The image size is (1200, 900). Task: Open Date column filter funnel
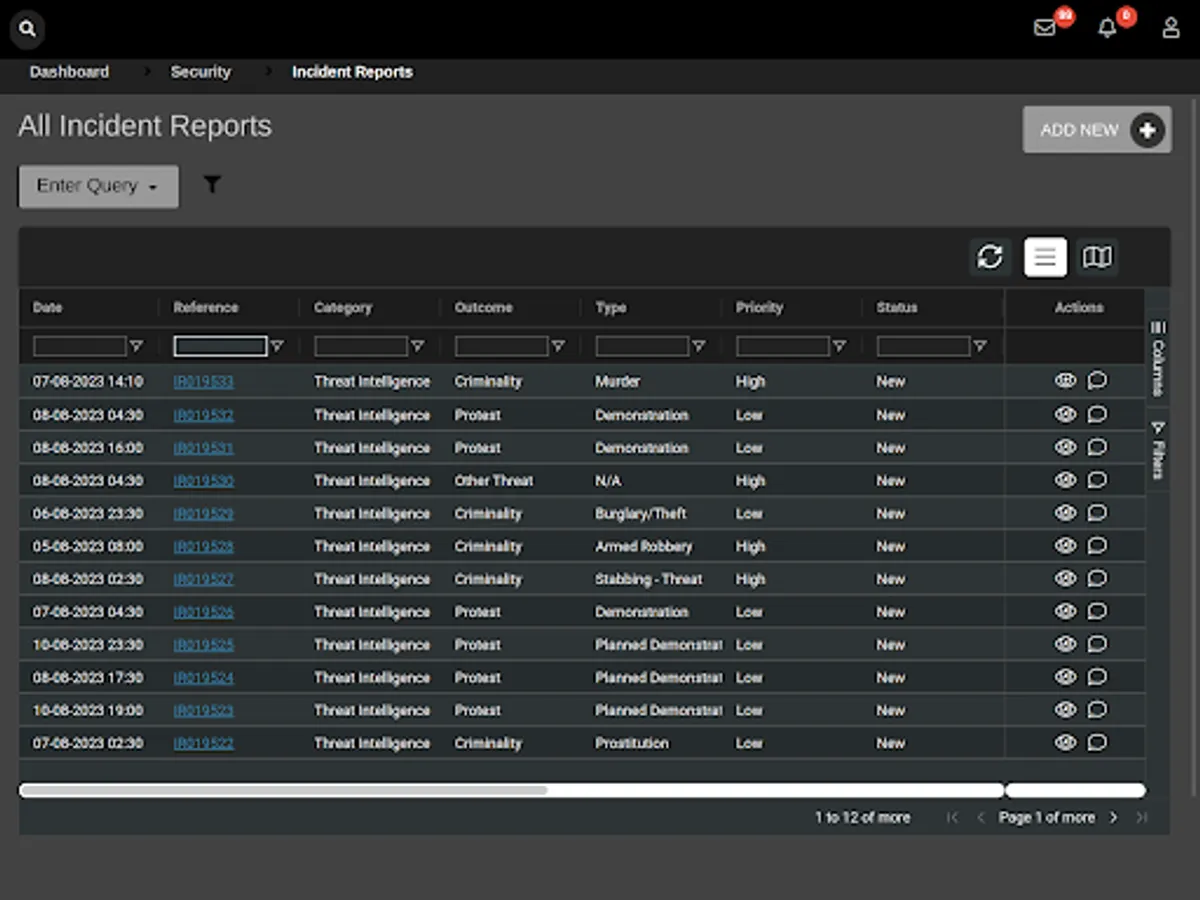[137, 347]
